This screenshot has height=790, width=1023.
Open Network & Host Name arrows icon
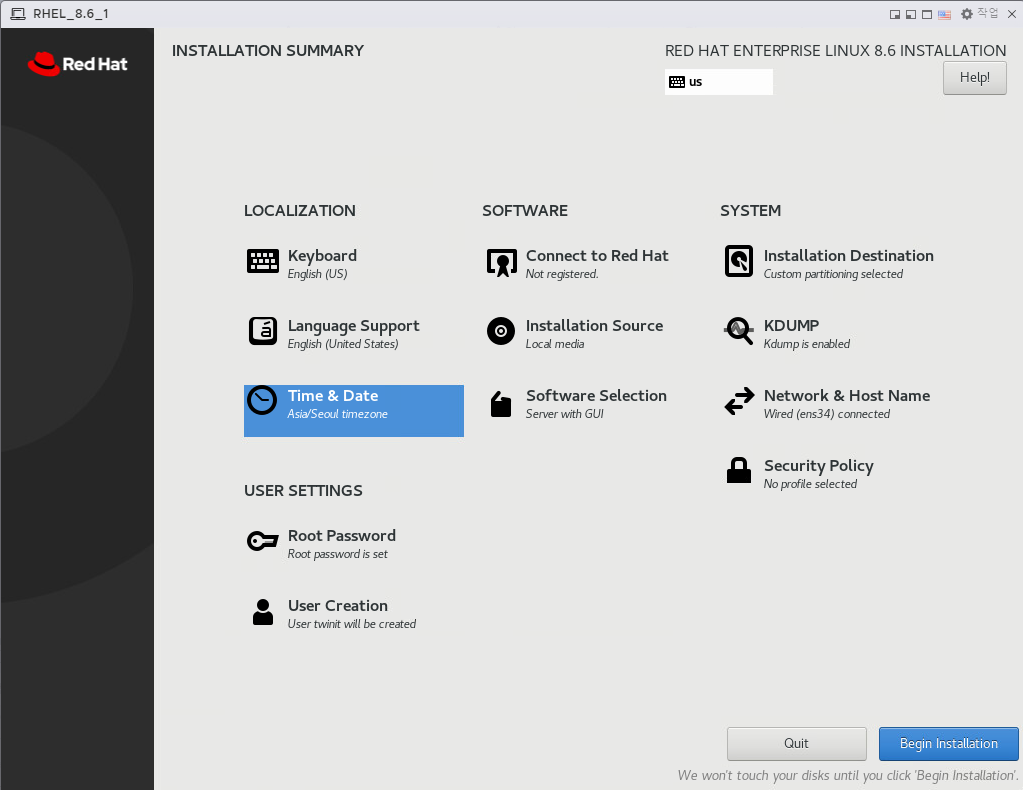coord(739,401)
